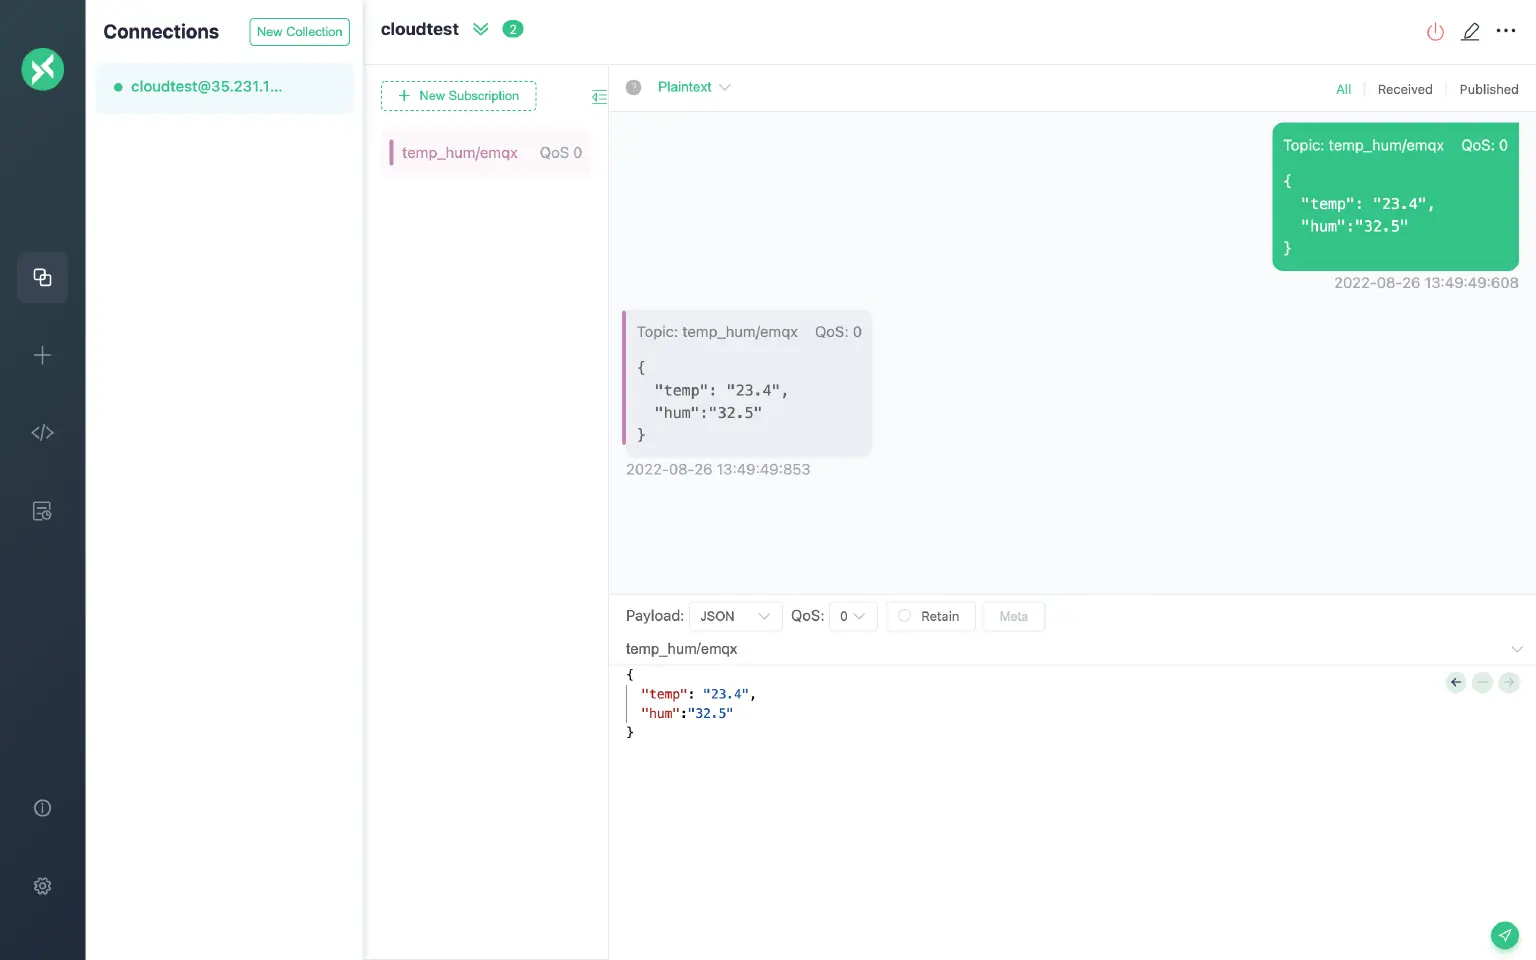
Task: Click the temp_hum/emqx topic input field
Action: (x=1060, y=649)
